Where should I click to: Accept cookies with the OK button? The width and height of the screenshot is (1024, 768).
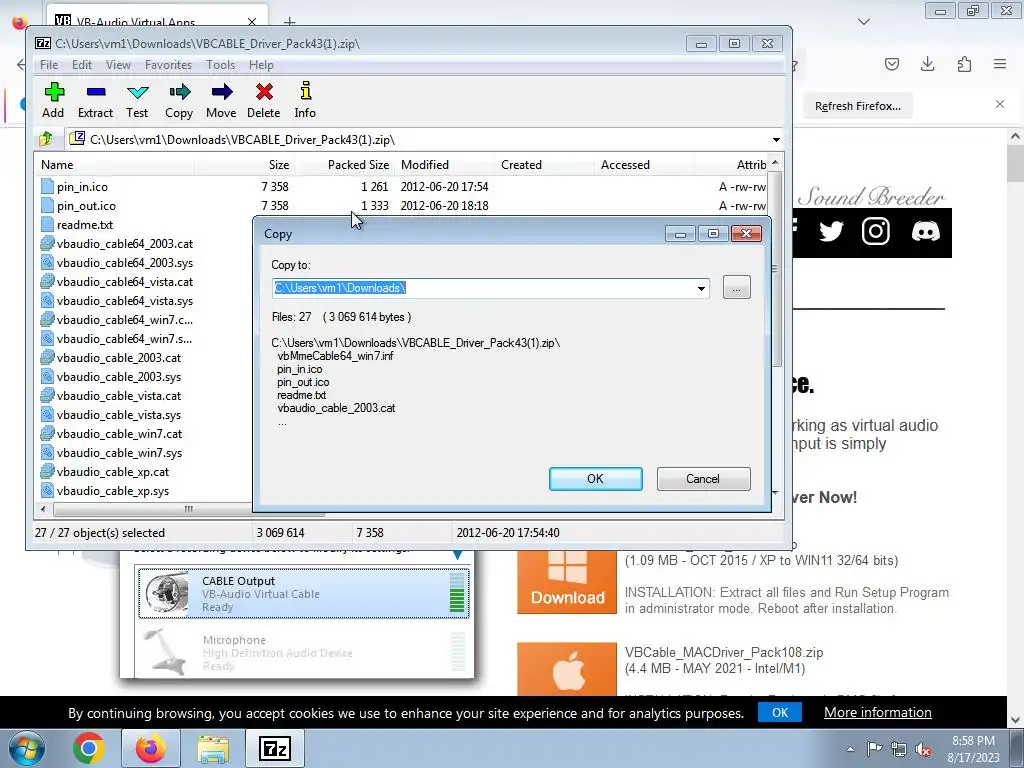coord(780,712)
